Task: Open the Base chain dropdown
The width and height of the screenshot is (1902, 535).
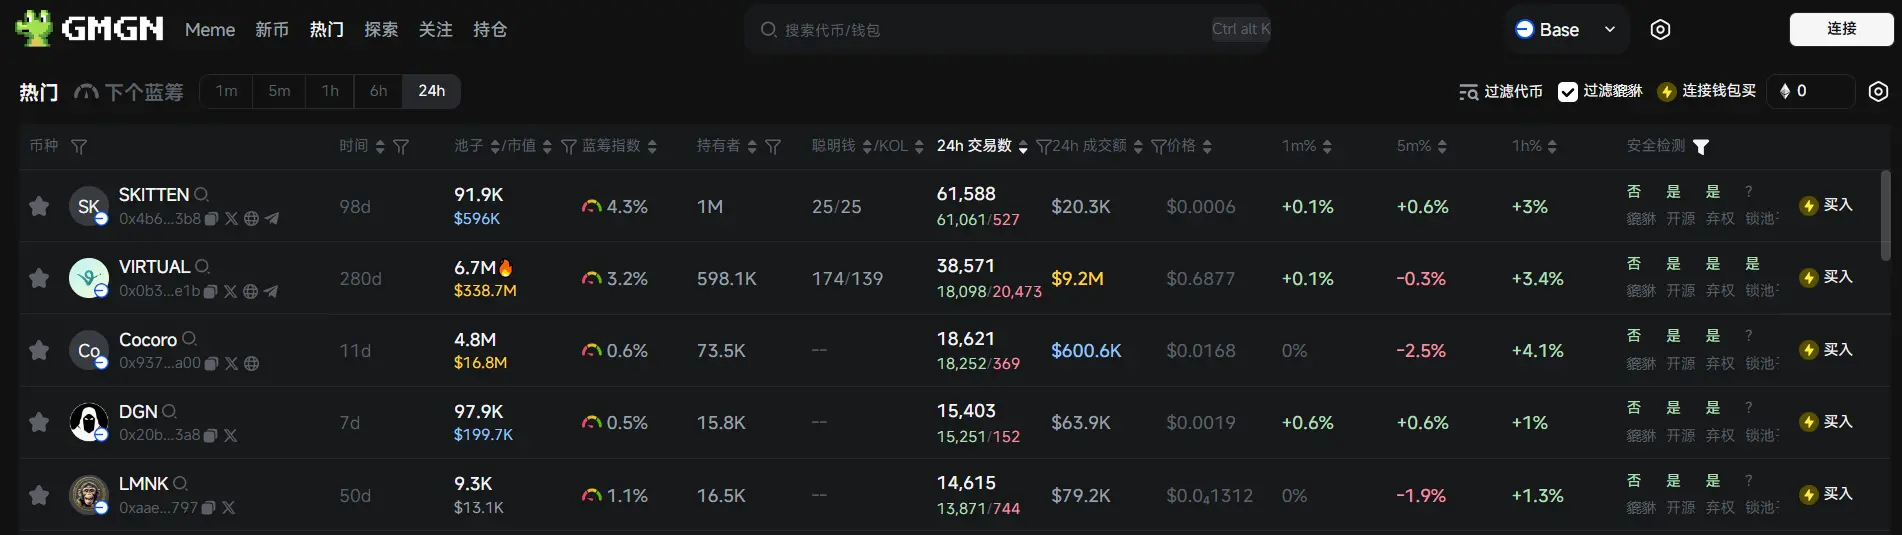Action: (1566, 30)
